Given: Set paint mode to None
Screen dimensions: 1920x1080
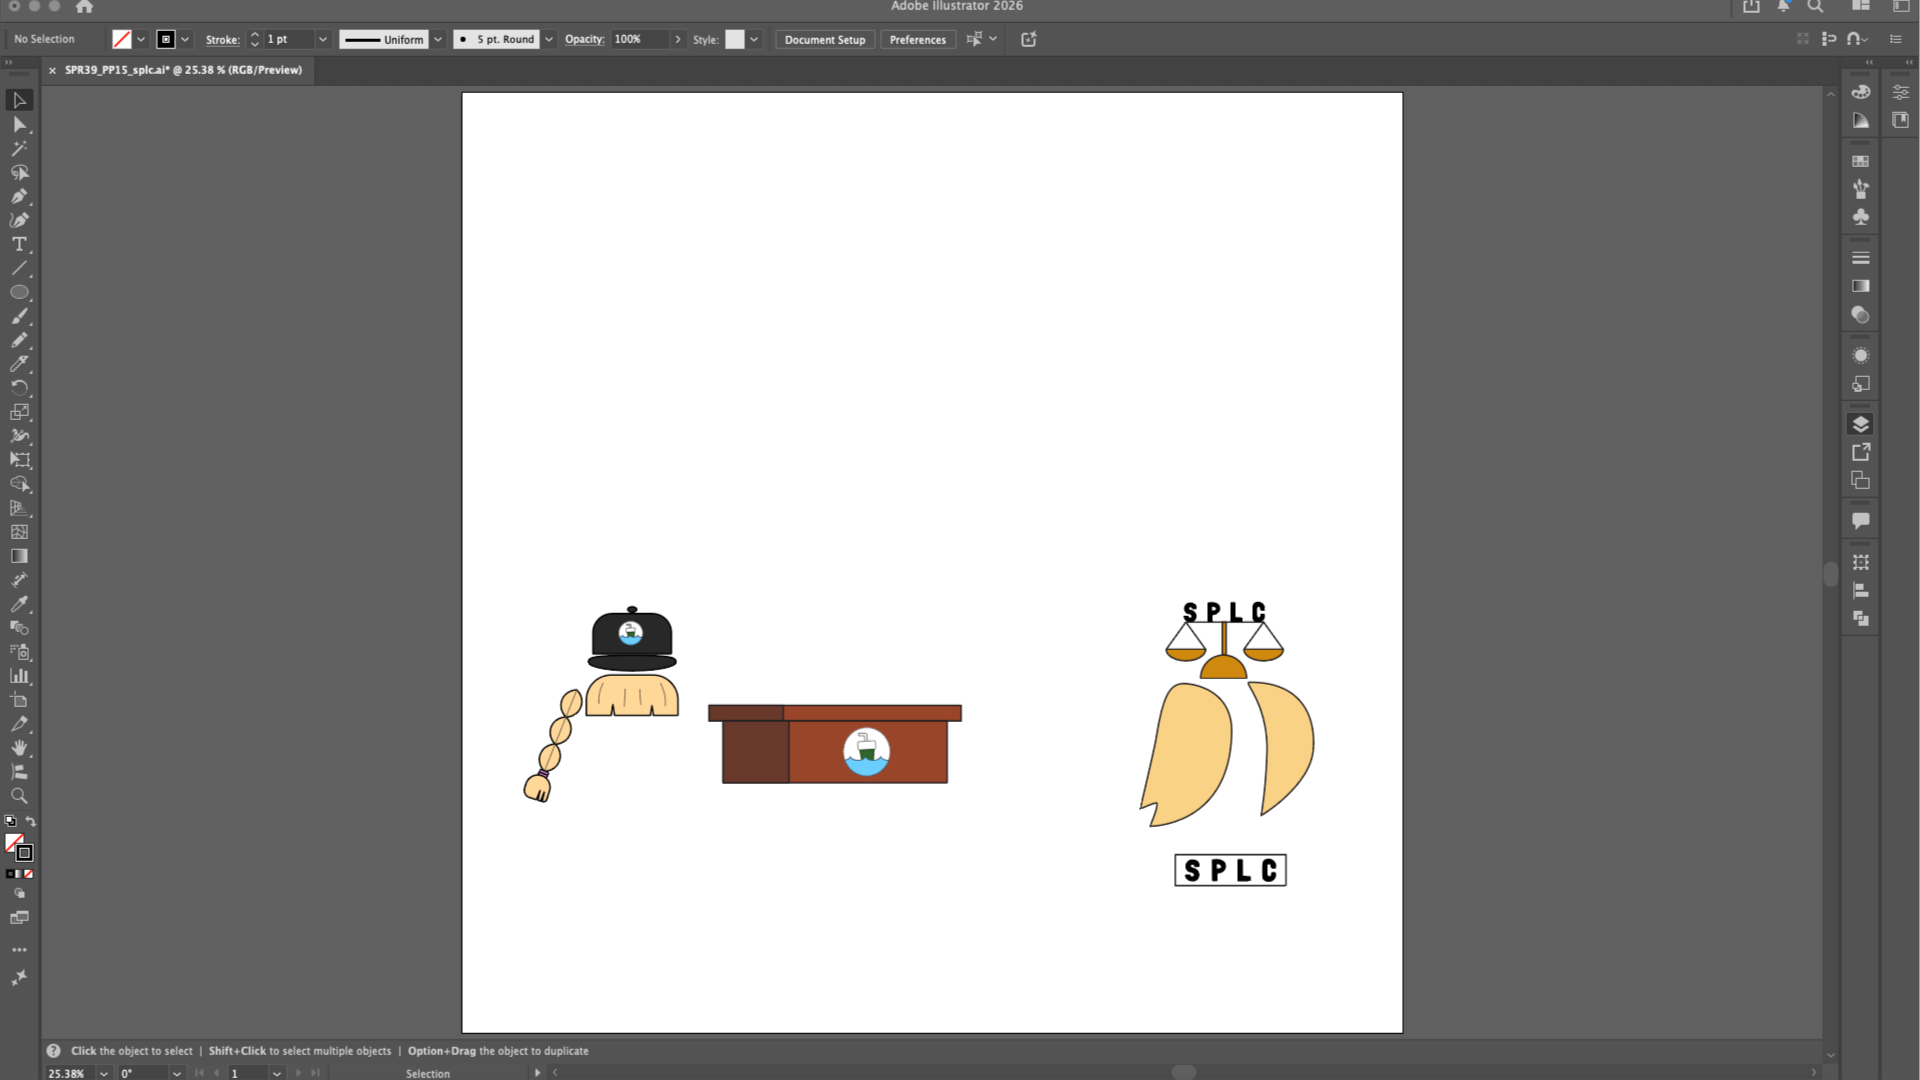Looking at the screenshot, I should pos(28,874).
